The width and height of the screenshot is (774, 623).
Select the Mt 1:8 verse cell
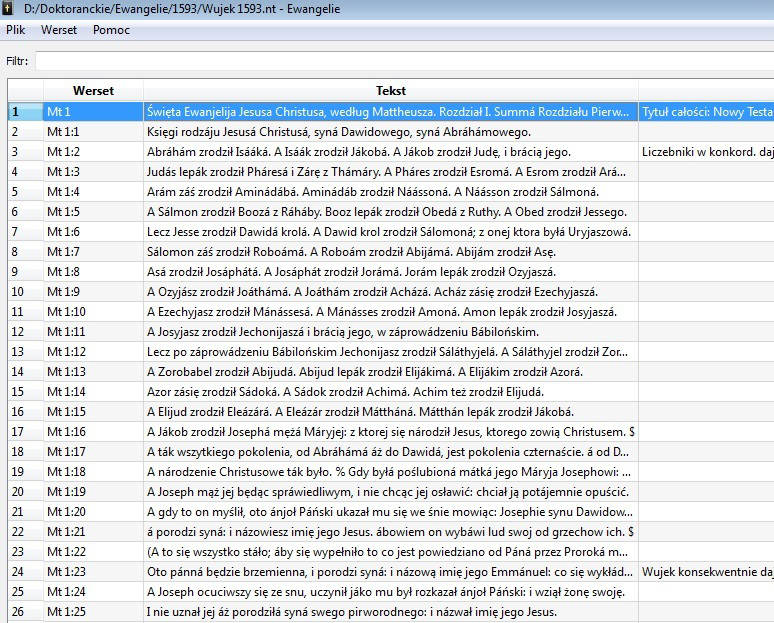pyautogui.click(x=93, y=272)
